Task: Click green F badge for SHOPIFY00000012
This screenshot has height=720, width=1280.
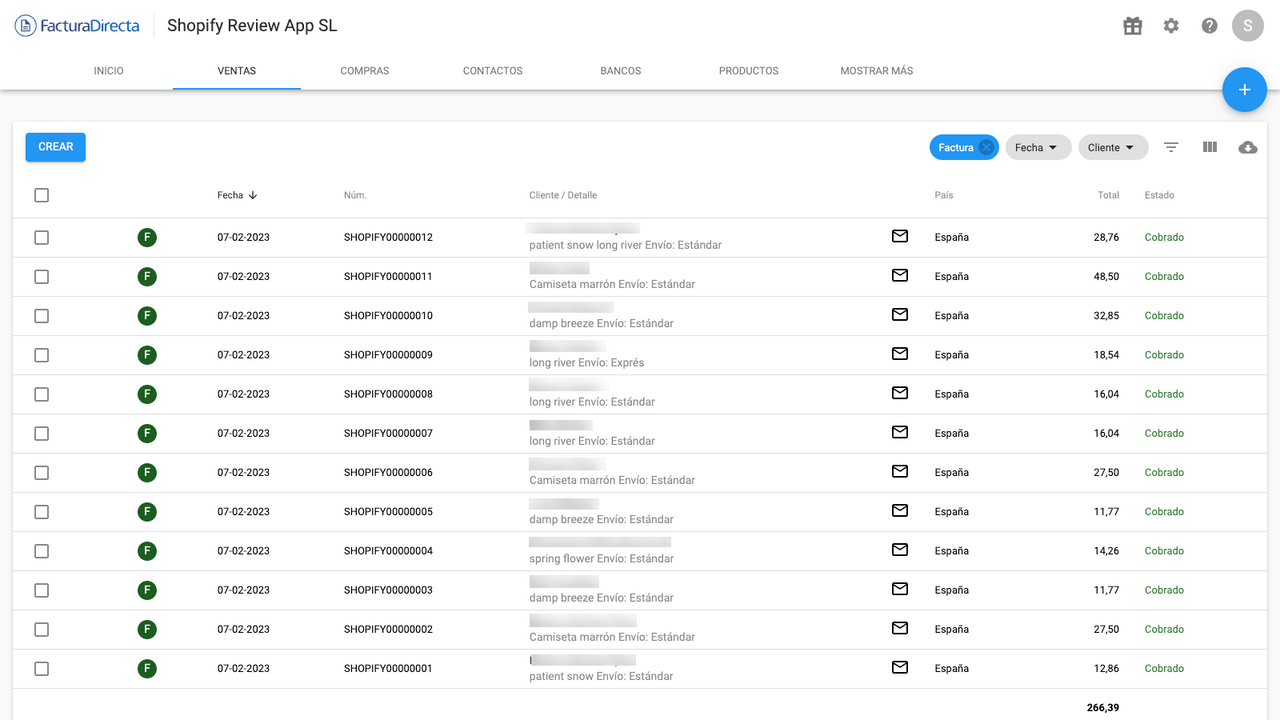Action: (147, 237)
